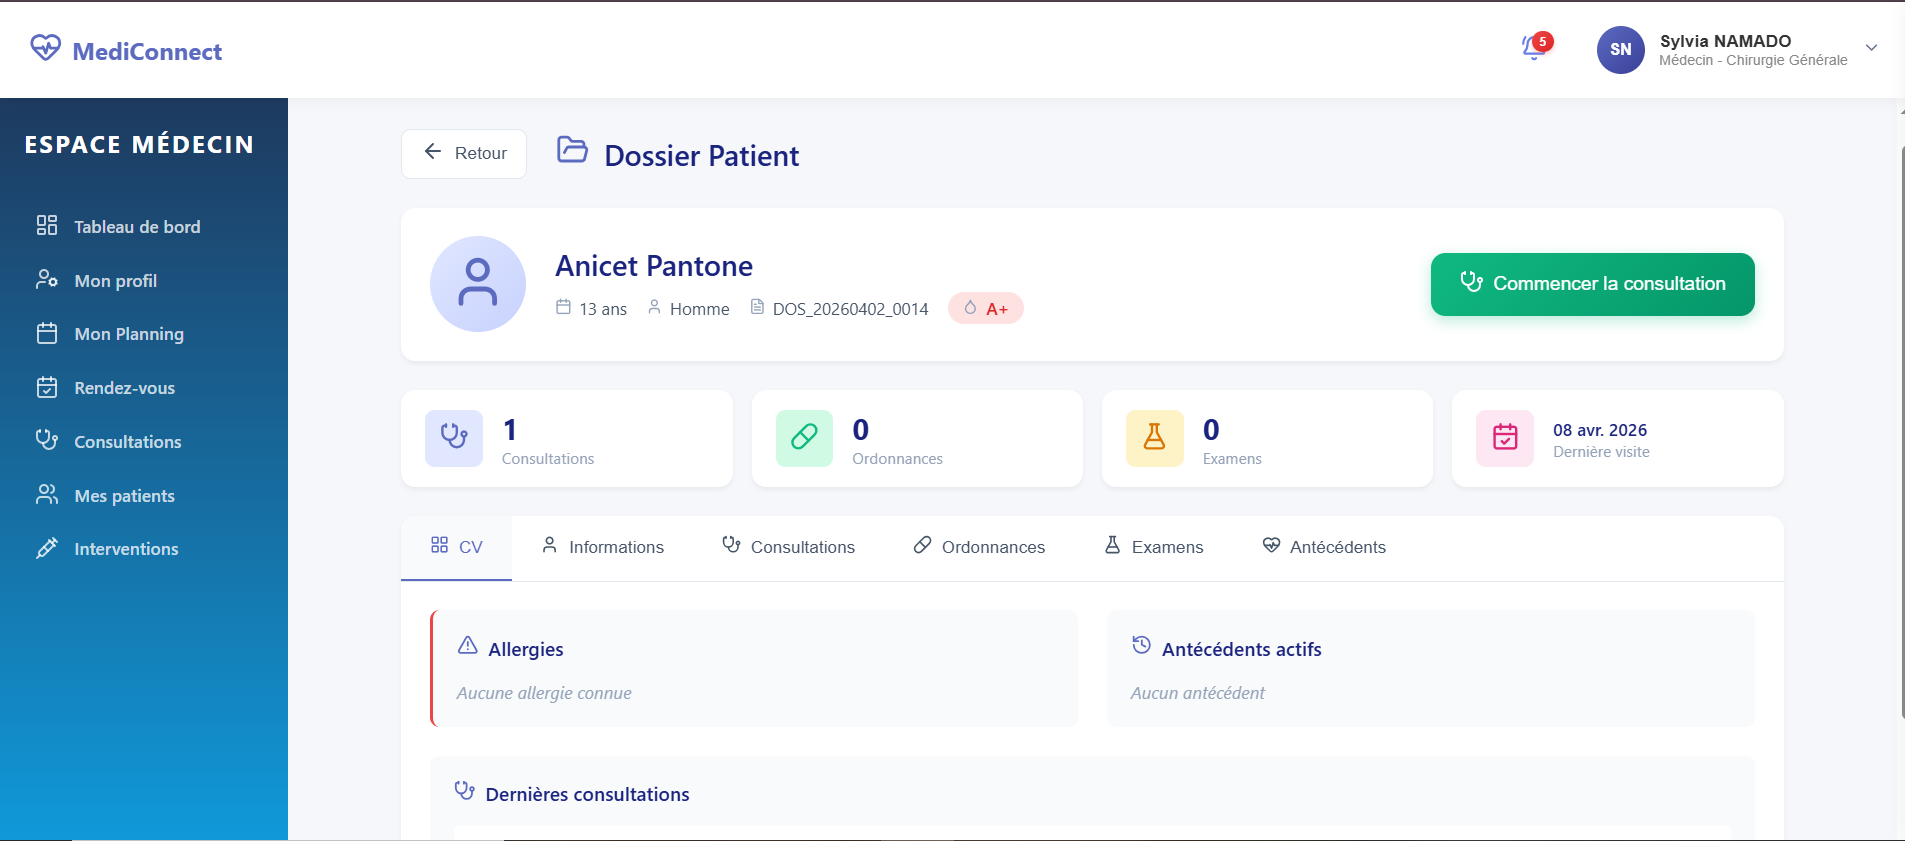Click the stethoscope icon in Consultations stat card

click(454, 438)
